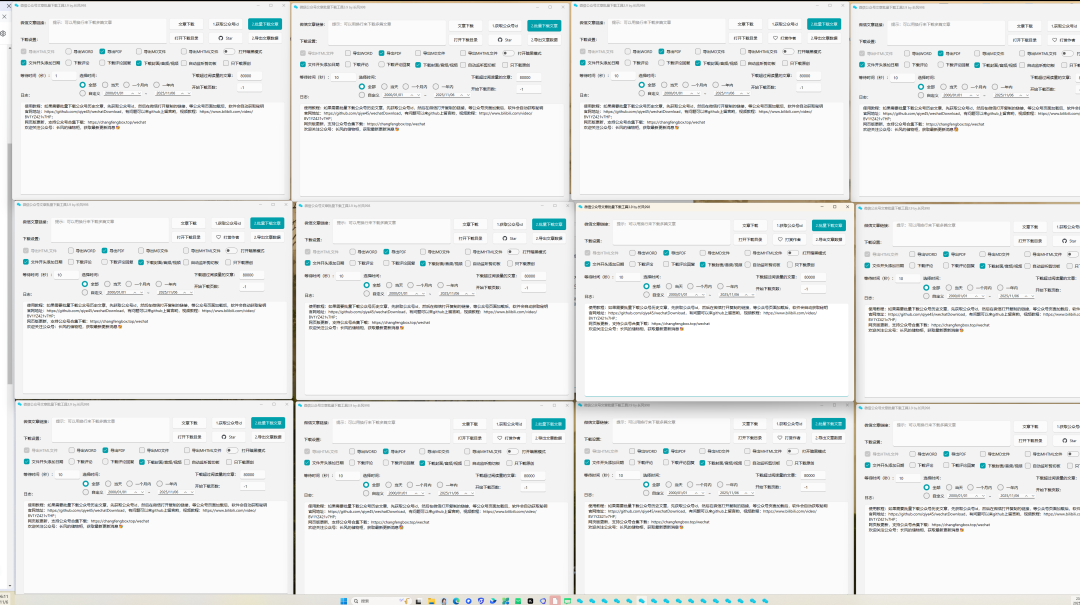Uncheck 文件开头添加日期 in the middle-row second window
The height and width of the screenshot is (605, 1080).
308,263
